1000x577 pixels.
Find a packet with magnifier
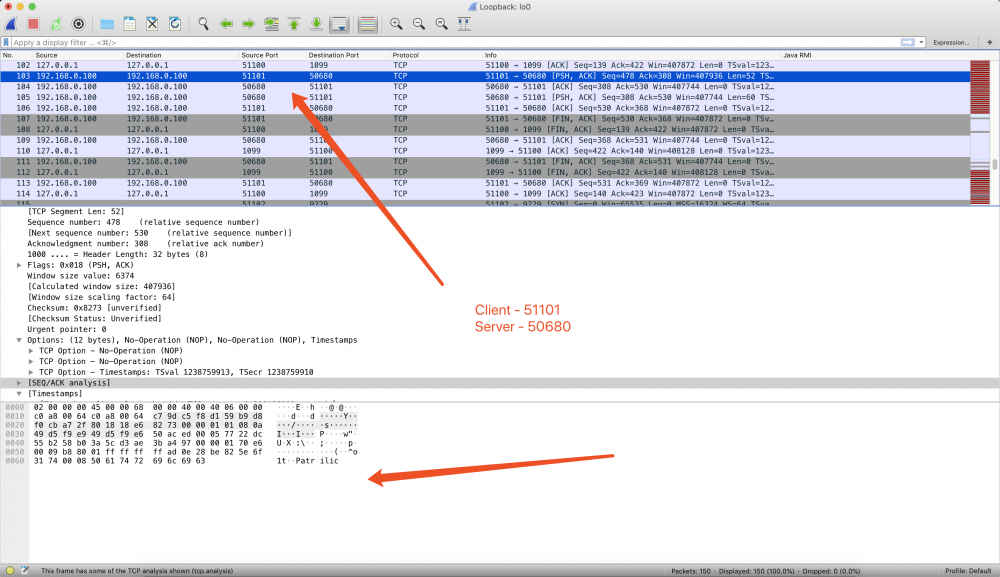click(203, 24)
